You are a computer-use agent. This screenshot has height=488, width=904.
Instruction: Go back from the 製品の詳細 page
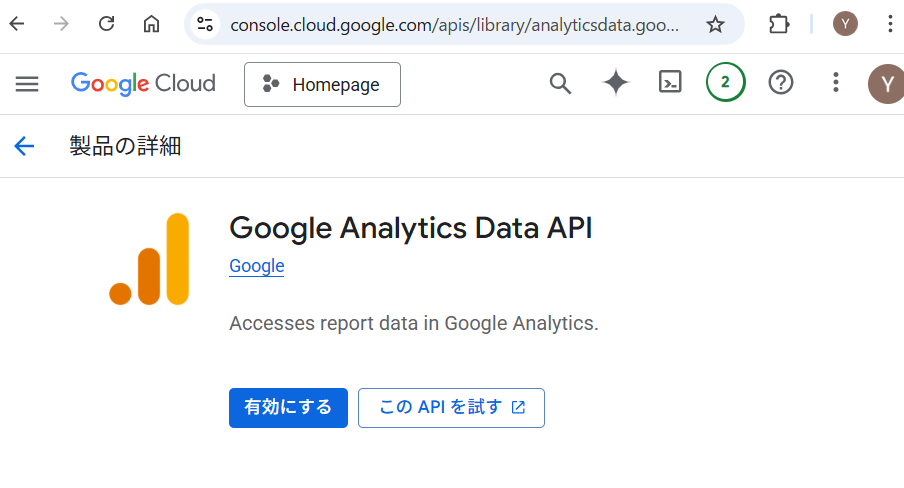pos(24,146)
